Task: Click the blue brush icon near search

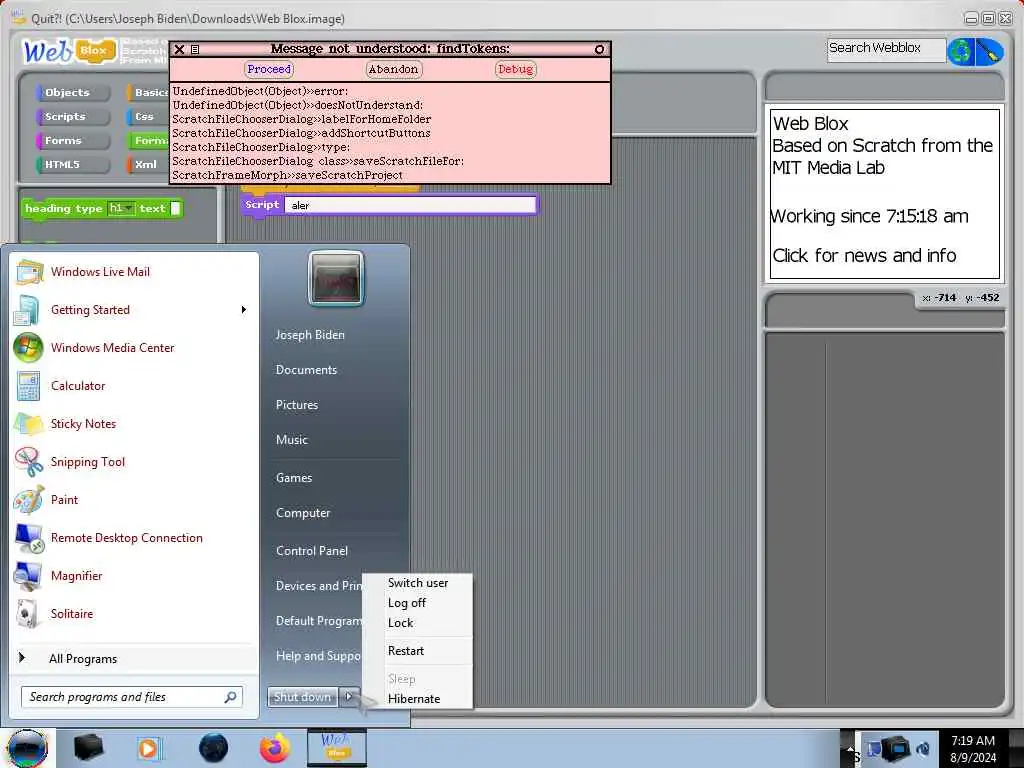Action: pos(989,52)
